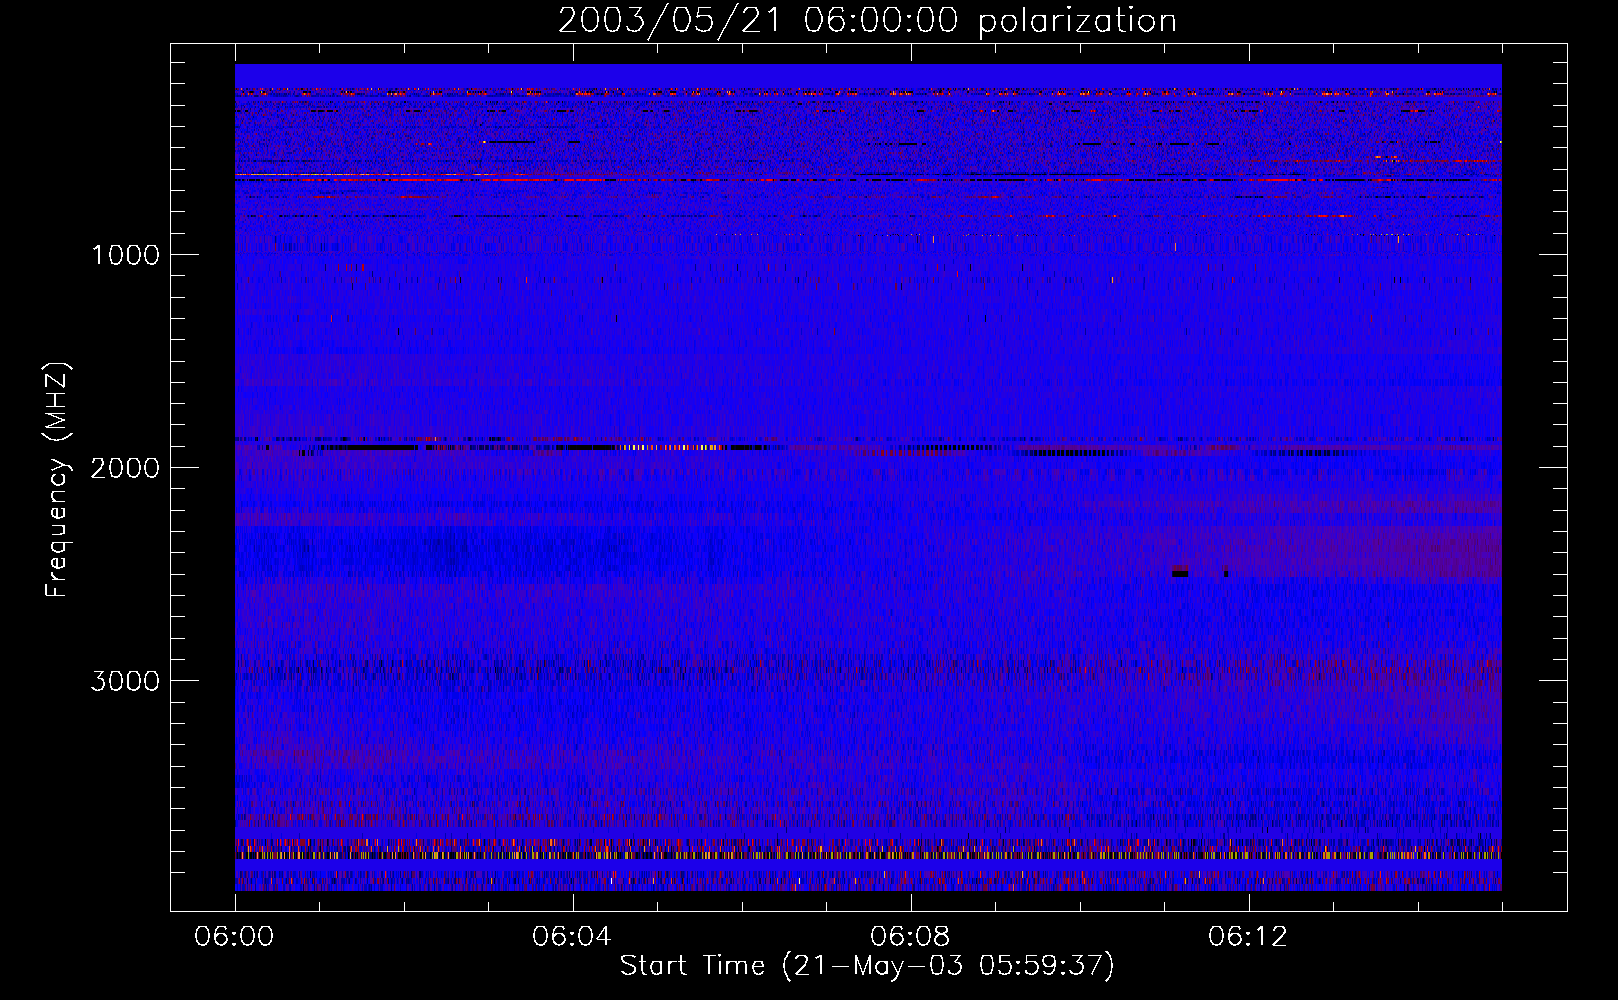The height and width of the screenshot is (1000, 1618).
Task: Click the 1000 frequency tick label
Action: click(x=125, y=255)
